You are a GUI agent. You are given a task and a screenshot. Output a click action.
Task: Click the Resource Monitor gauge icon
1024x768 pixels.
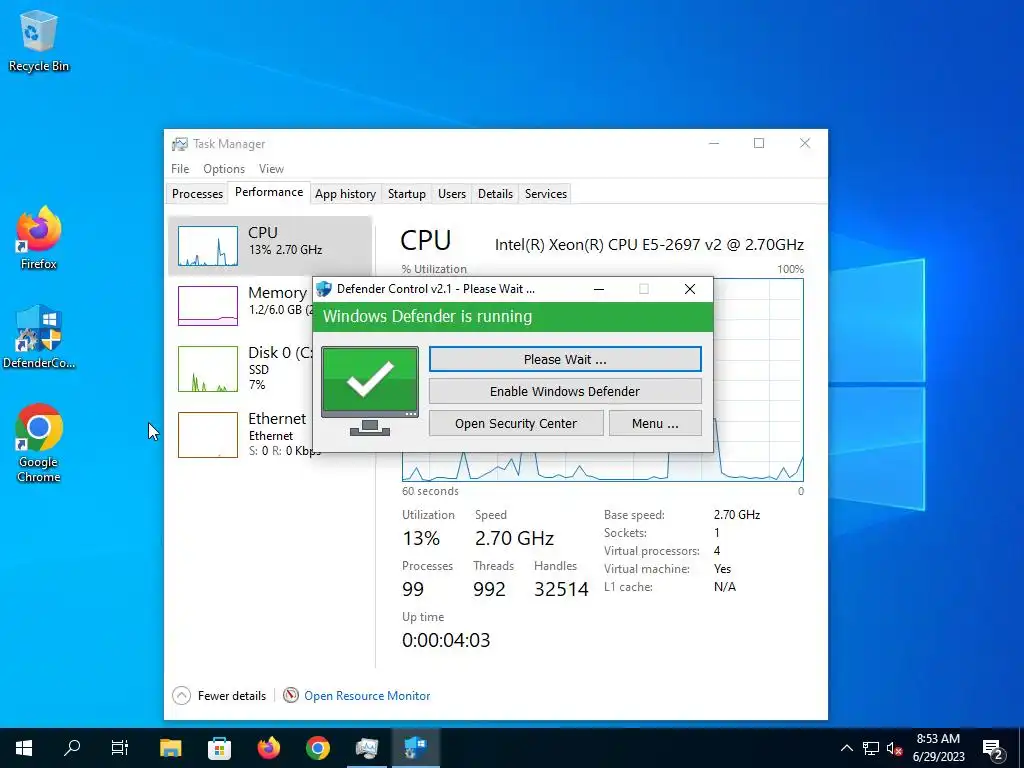pyautogui.click(x=291, y=696)
